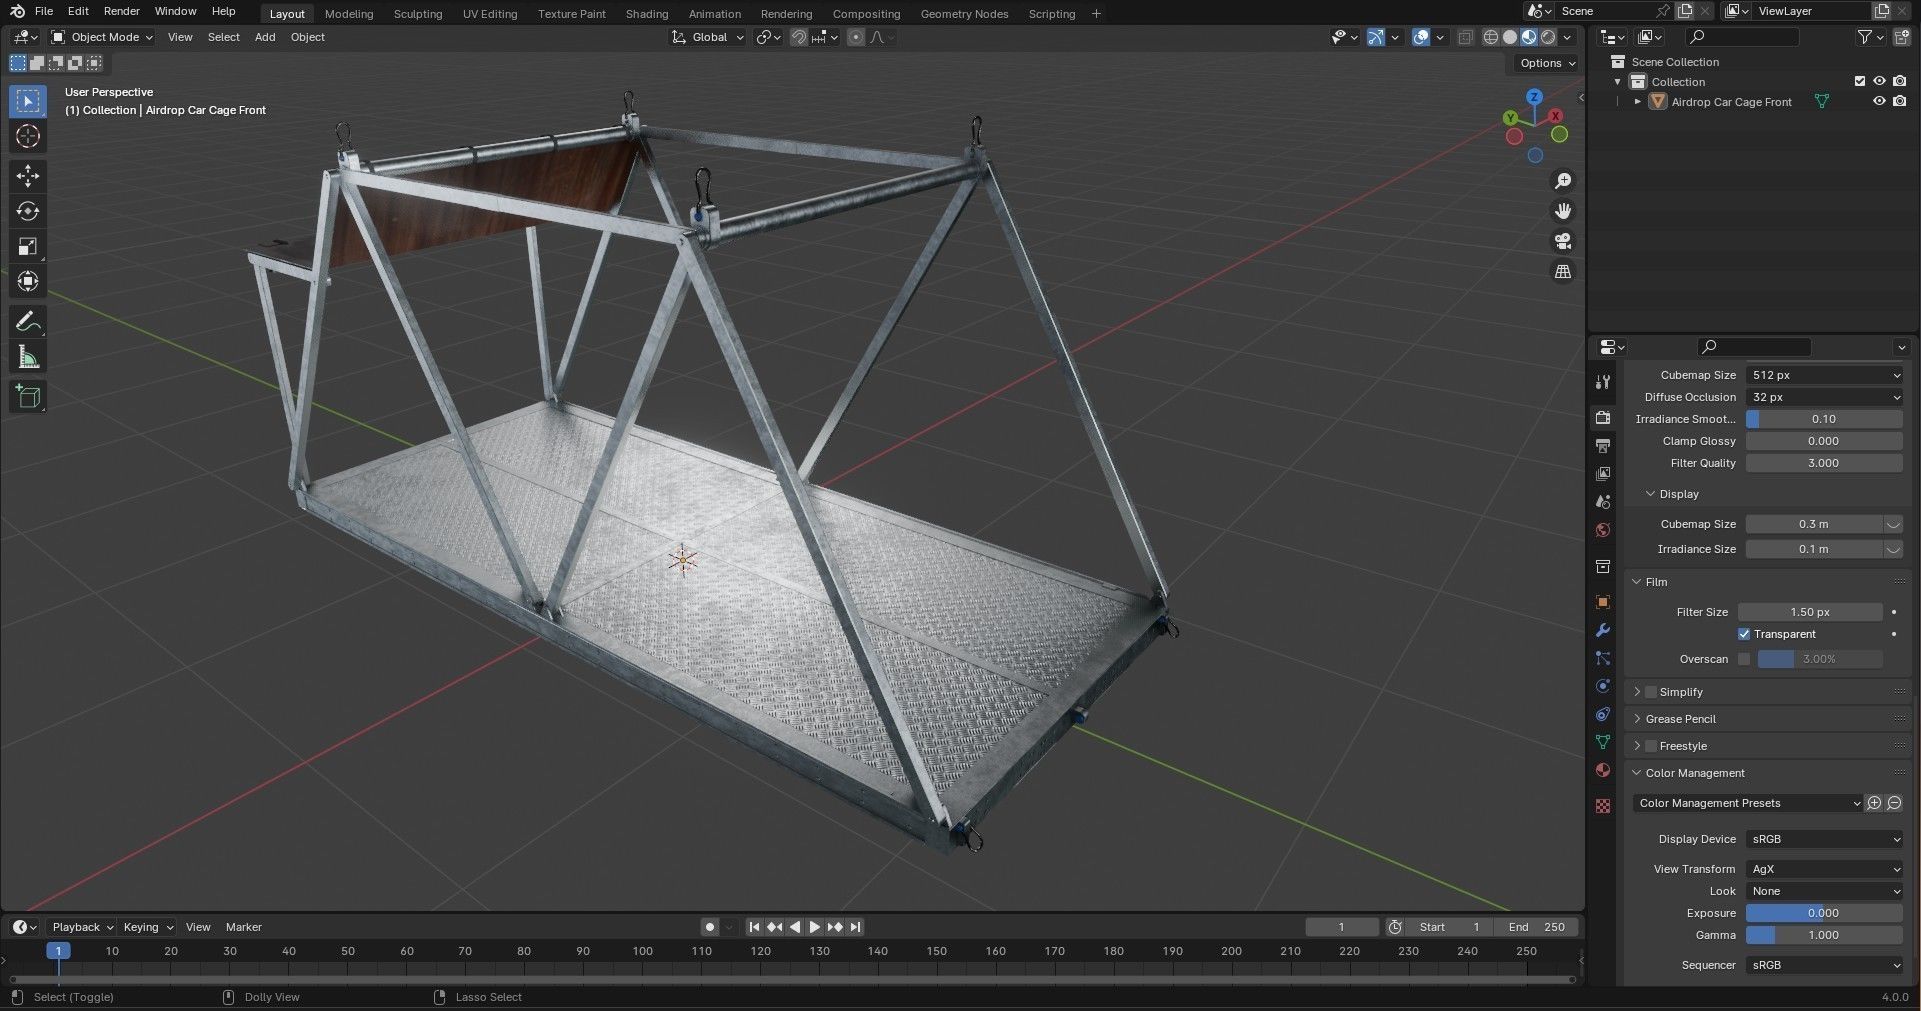
Task: Open the timeline Playback menu
Action: (82, 927)
